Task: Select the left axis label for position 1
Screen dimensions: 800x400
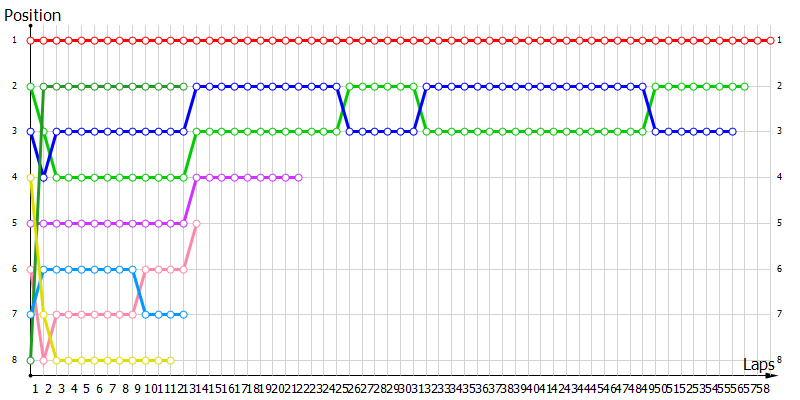Action: 15,41
